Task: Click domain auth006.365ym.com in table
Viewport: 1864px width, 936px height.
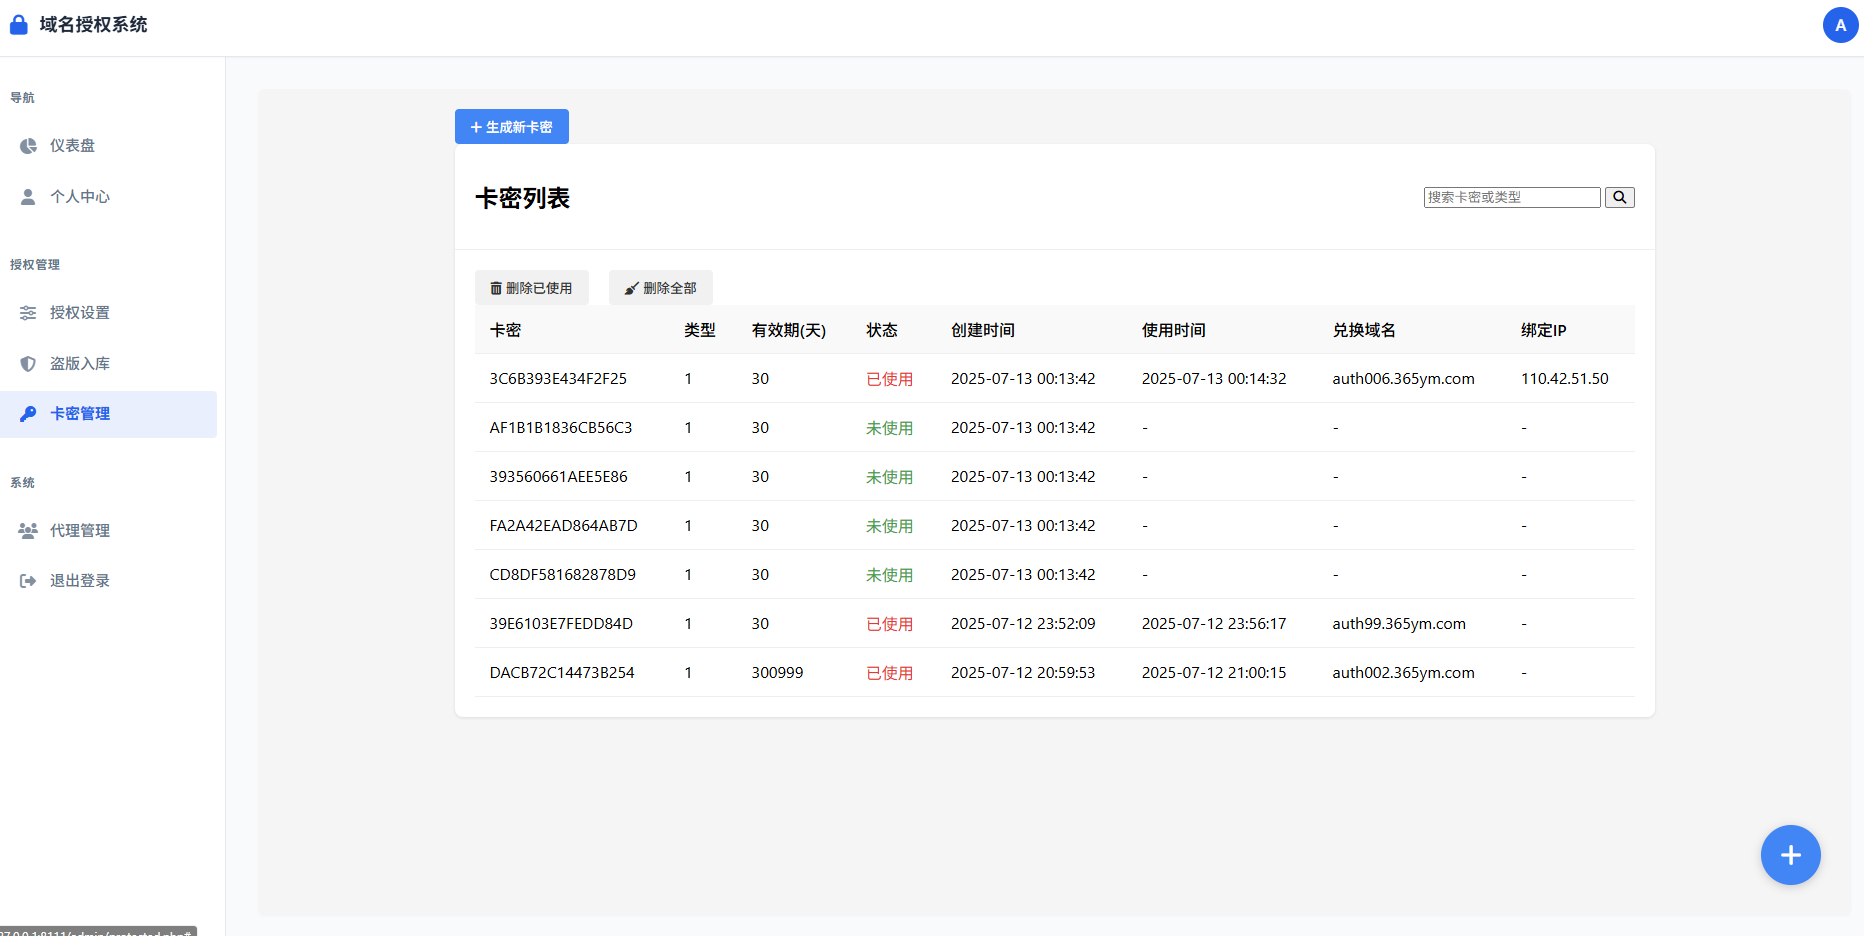Action: [x=1403, y=379]
